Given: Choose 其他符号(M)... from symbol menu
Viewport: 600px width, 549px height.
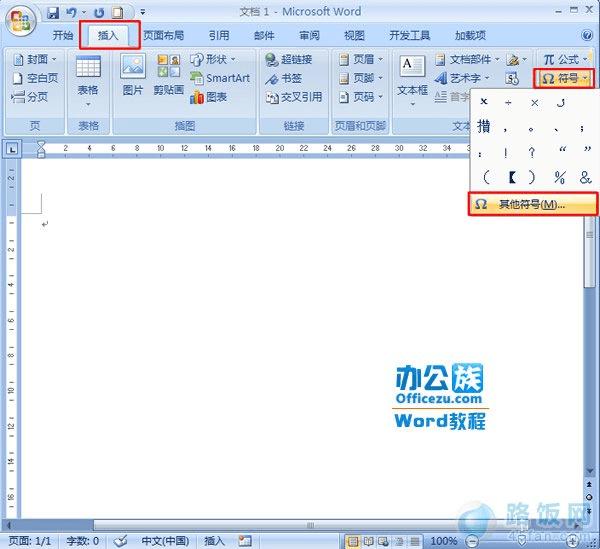Looking at the screenshot, I should click(533, 204).
